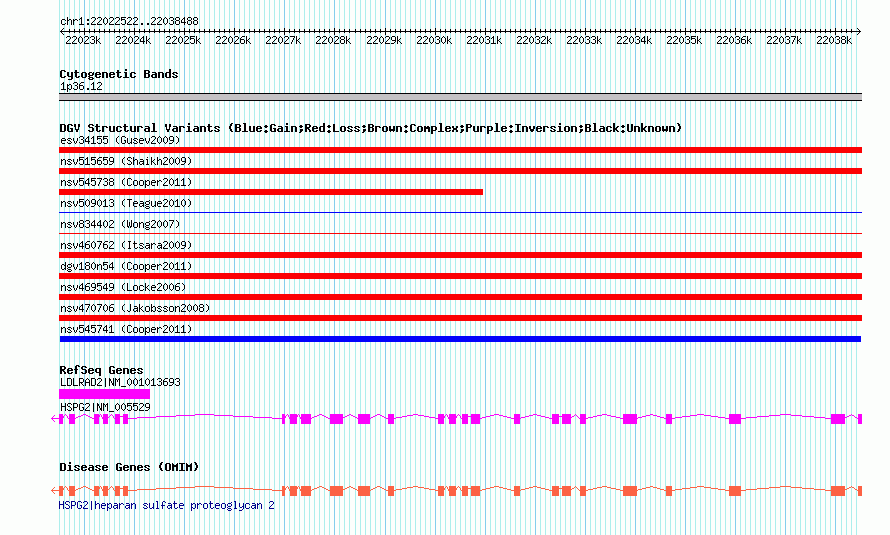Click the 22023k ruler tick label
The width and height of the screenshot is (890, 535).
83,40
